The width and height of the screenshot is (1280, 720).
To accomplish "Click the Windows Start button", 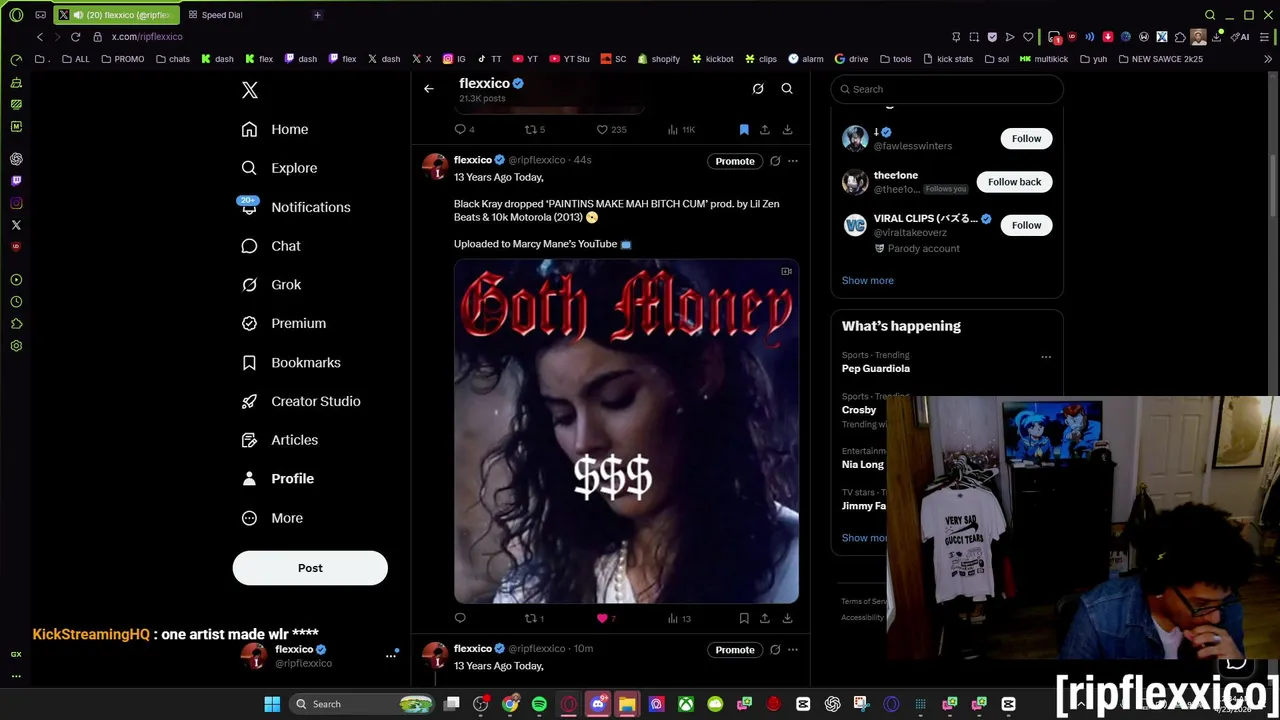I will click(x=272, y=704).
